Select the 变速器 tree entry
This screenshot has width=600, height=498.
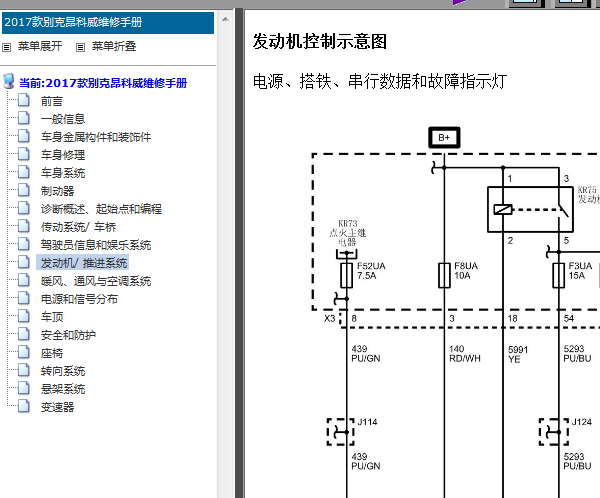57,407
